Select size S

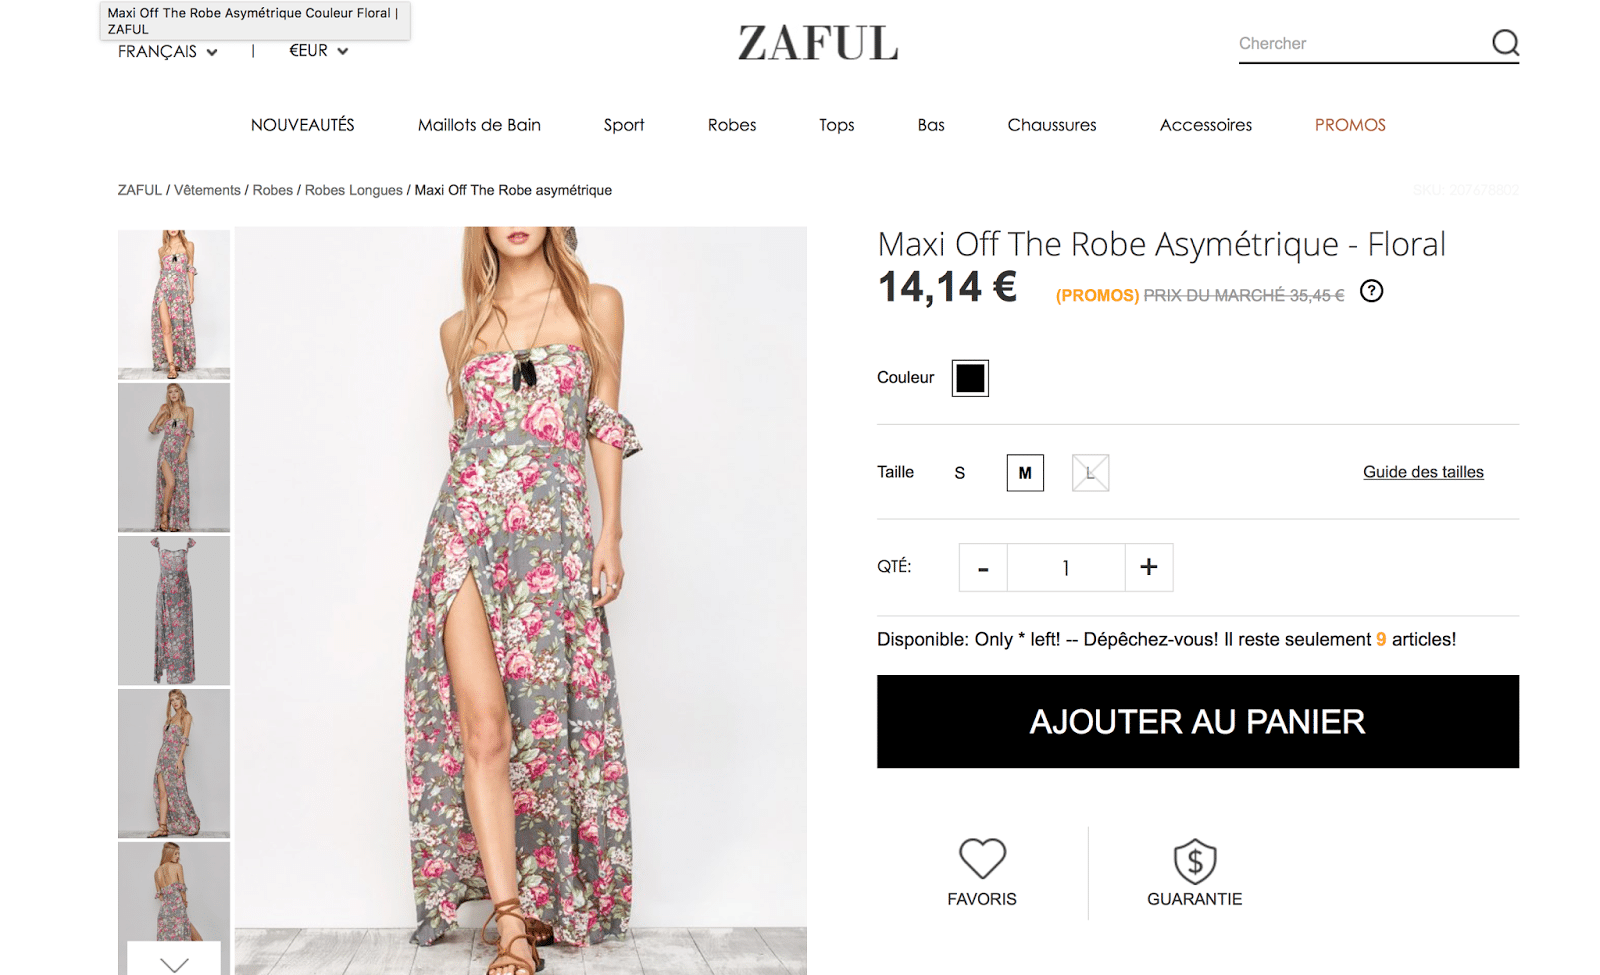coord(960,473)
